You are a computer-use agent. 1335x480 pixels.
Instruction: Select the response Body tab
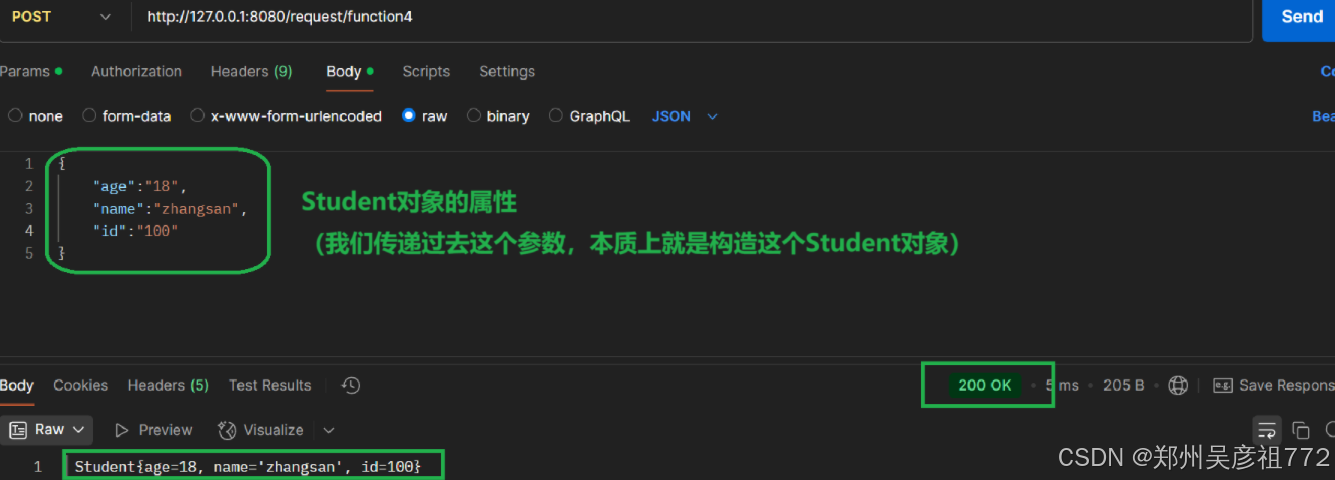click(x=16, y=385)
